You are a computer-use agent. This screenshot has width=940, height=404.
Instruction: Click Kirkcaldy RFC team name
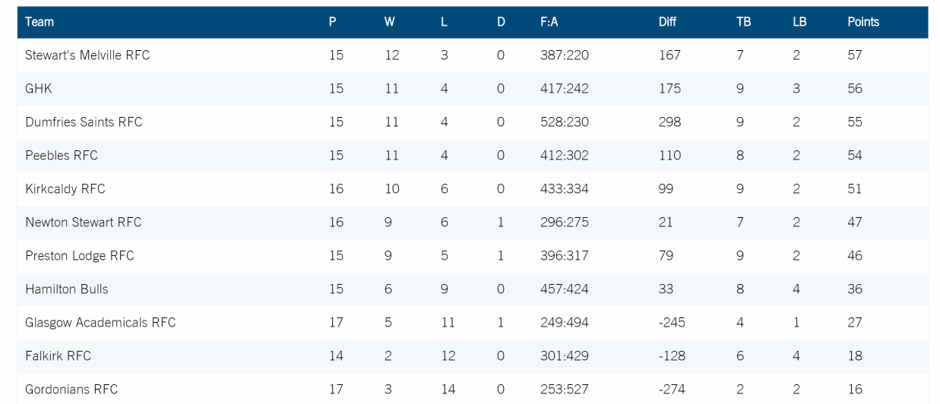point(65,189)
